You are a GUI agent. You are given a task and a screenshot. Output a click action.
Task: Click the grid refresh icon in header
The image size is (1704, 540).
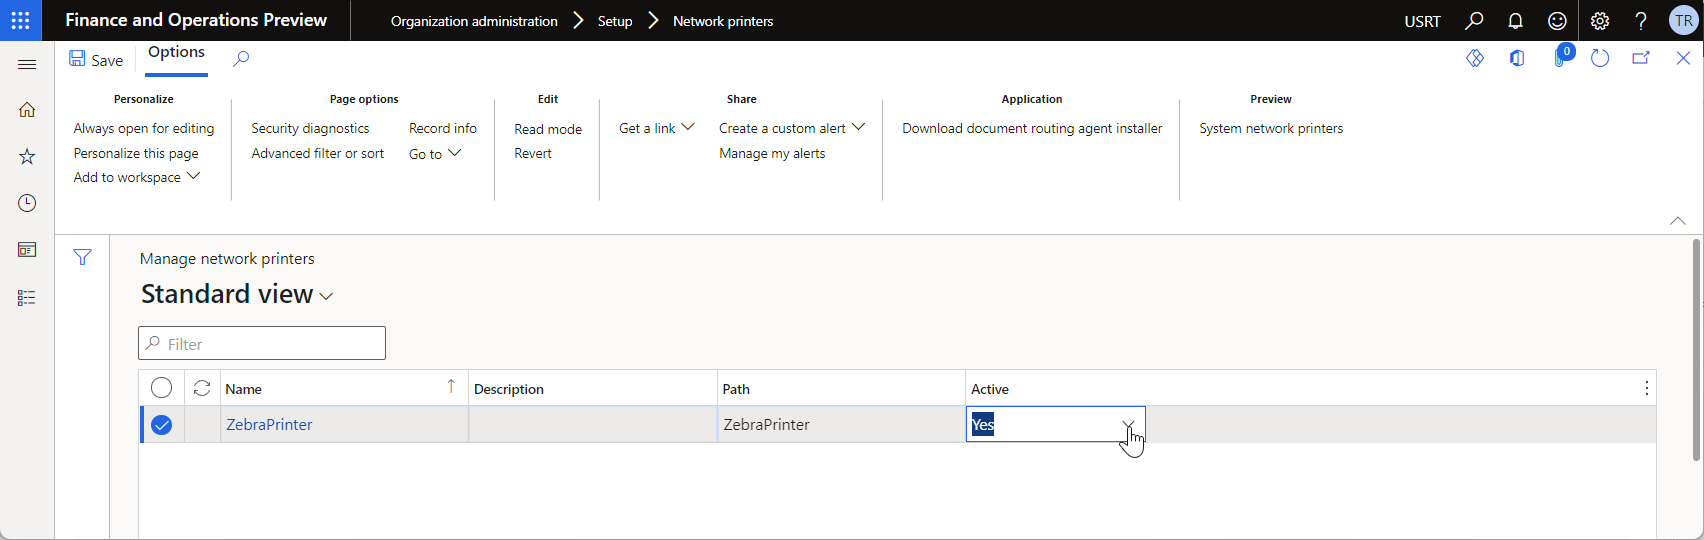(x=202, y=388)
